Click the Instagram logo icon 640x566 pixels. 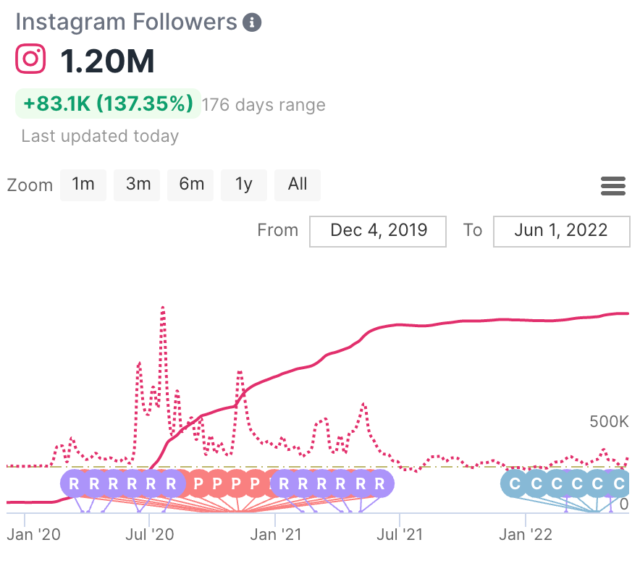(x=31, y=60)
